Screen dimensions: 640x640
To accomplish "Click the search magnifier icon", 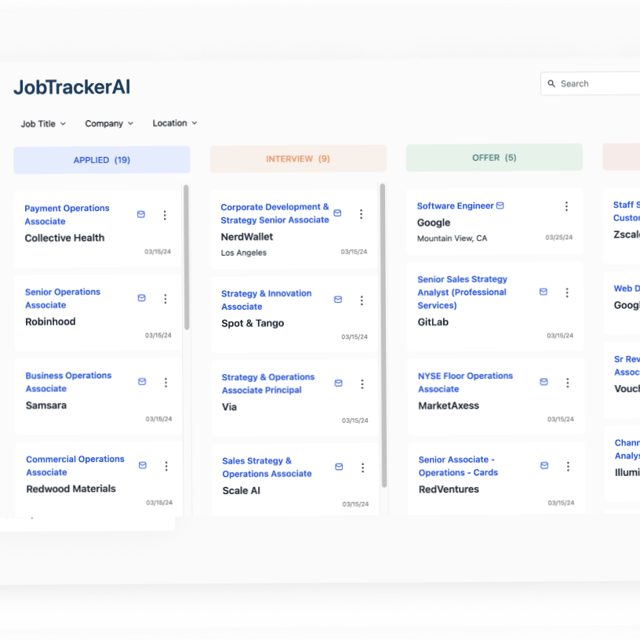I will point(551,83).
